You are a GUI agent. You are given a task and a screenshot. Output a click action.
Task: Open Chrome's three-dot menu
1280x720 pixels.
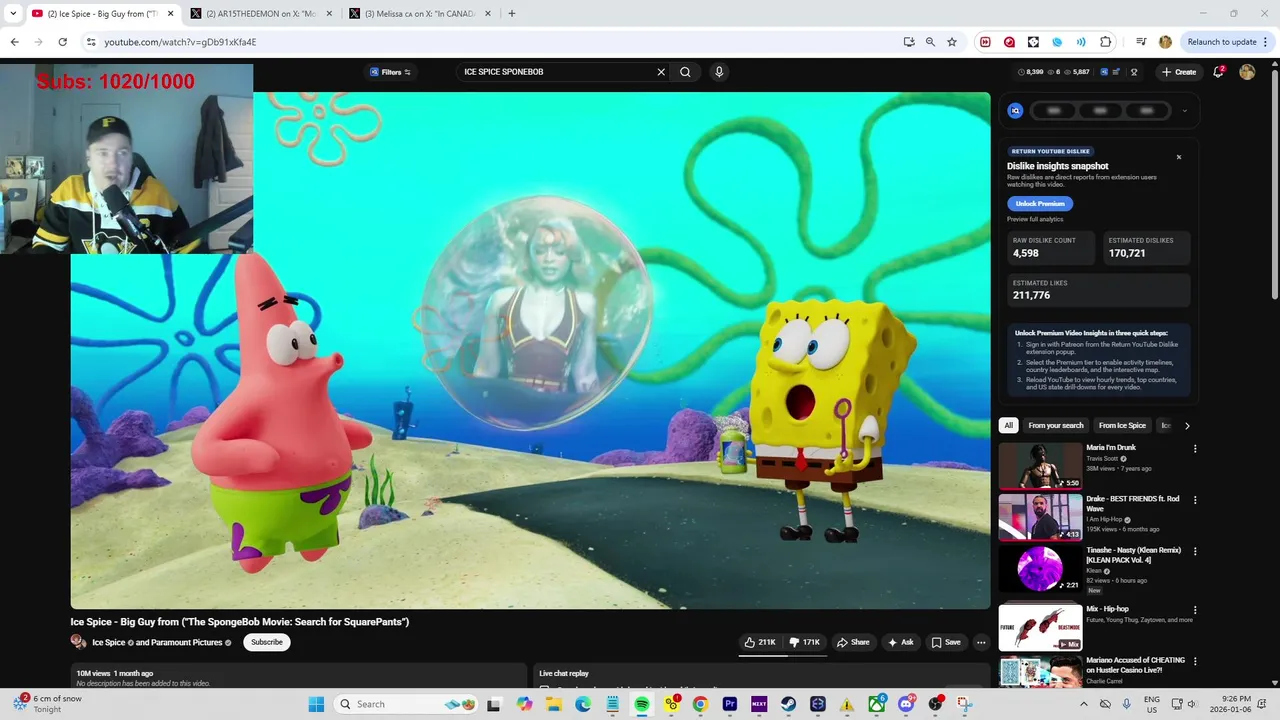coord(1266,42)
